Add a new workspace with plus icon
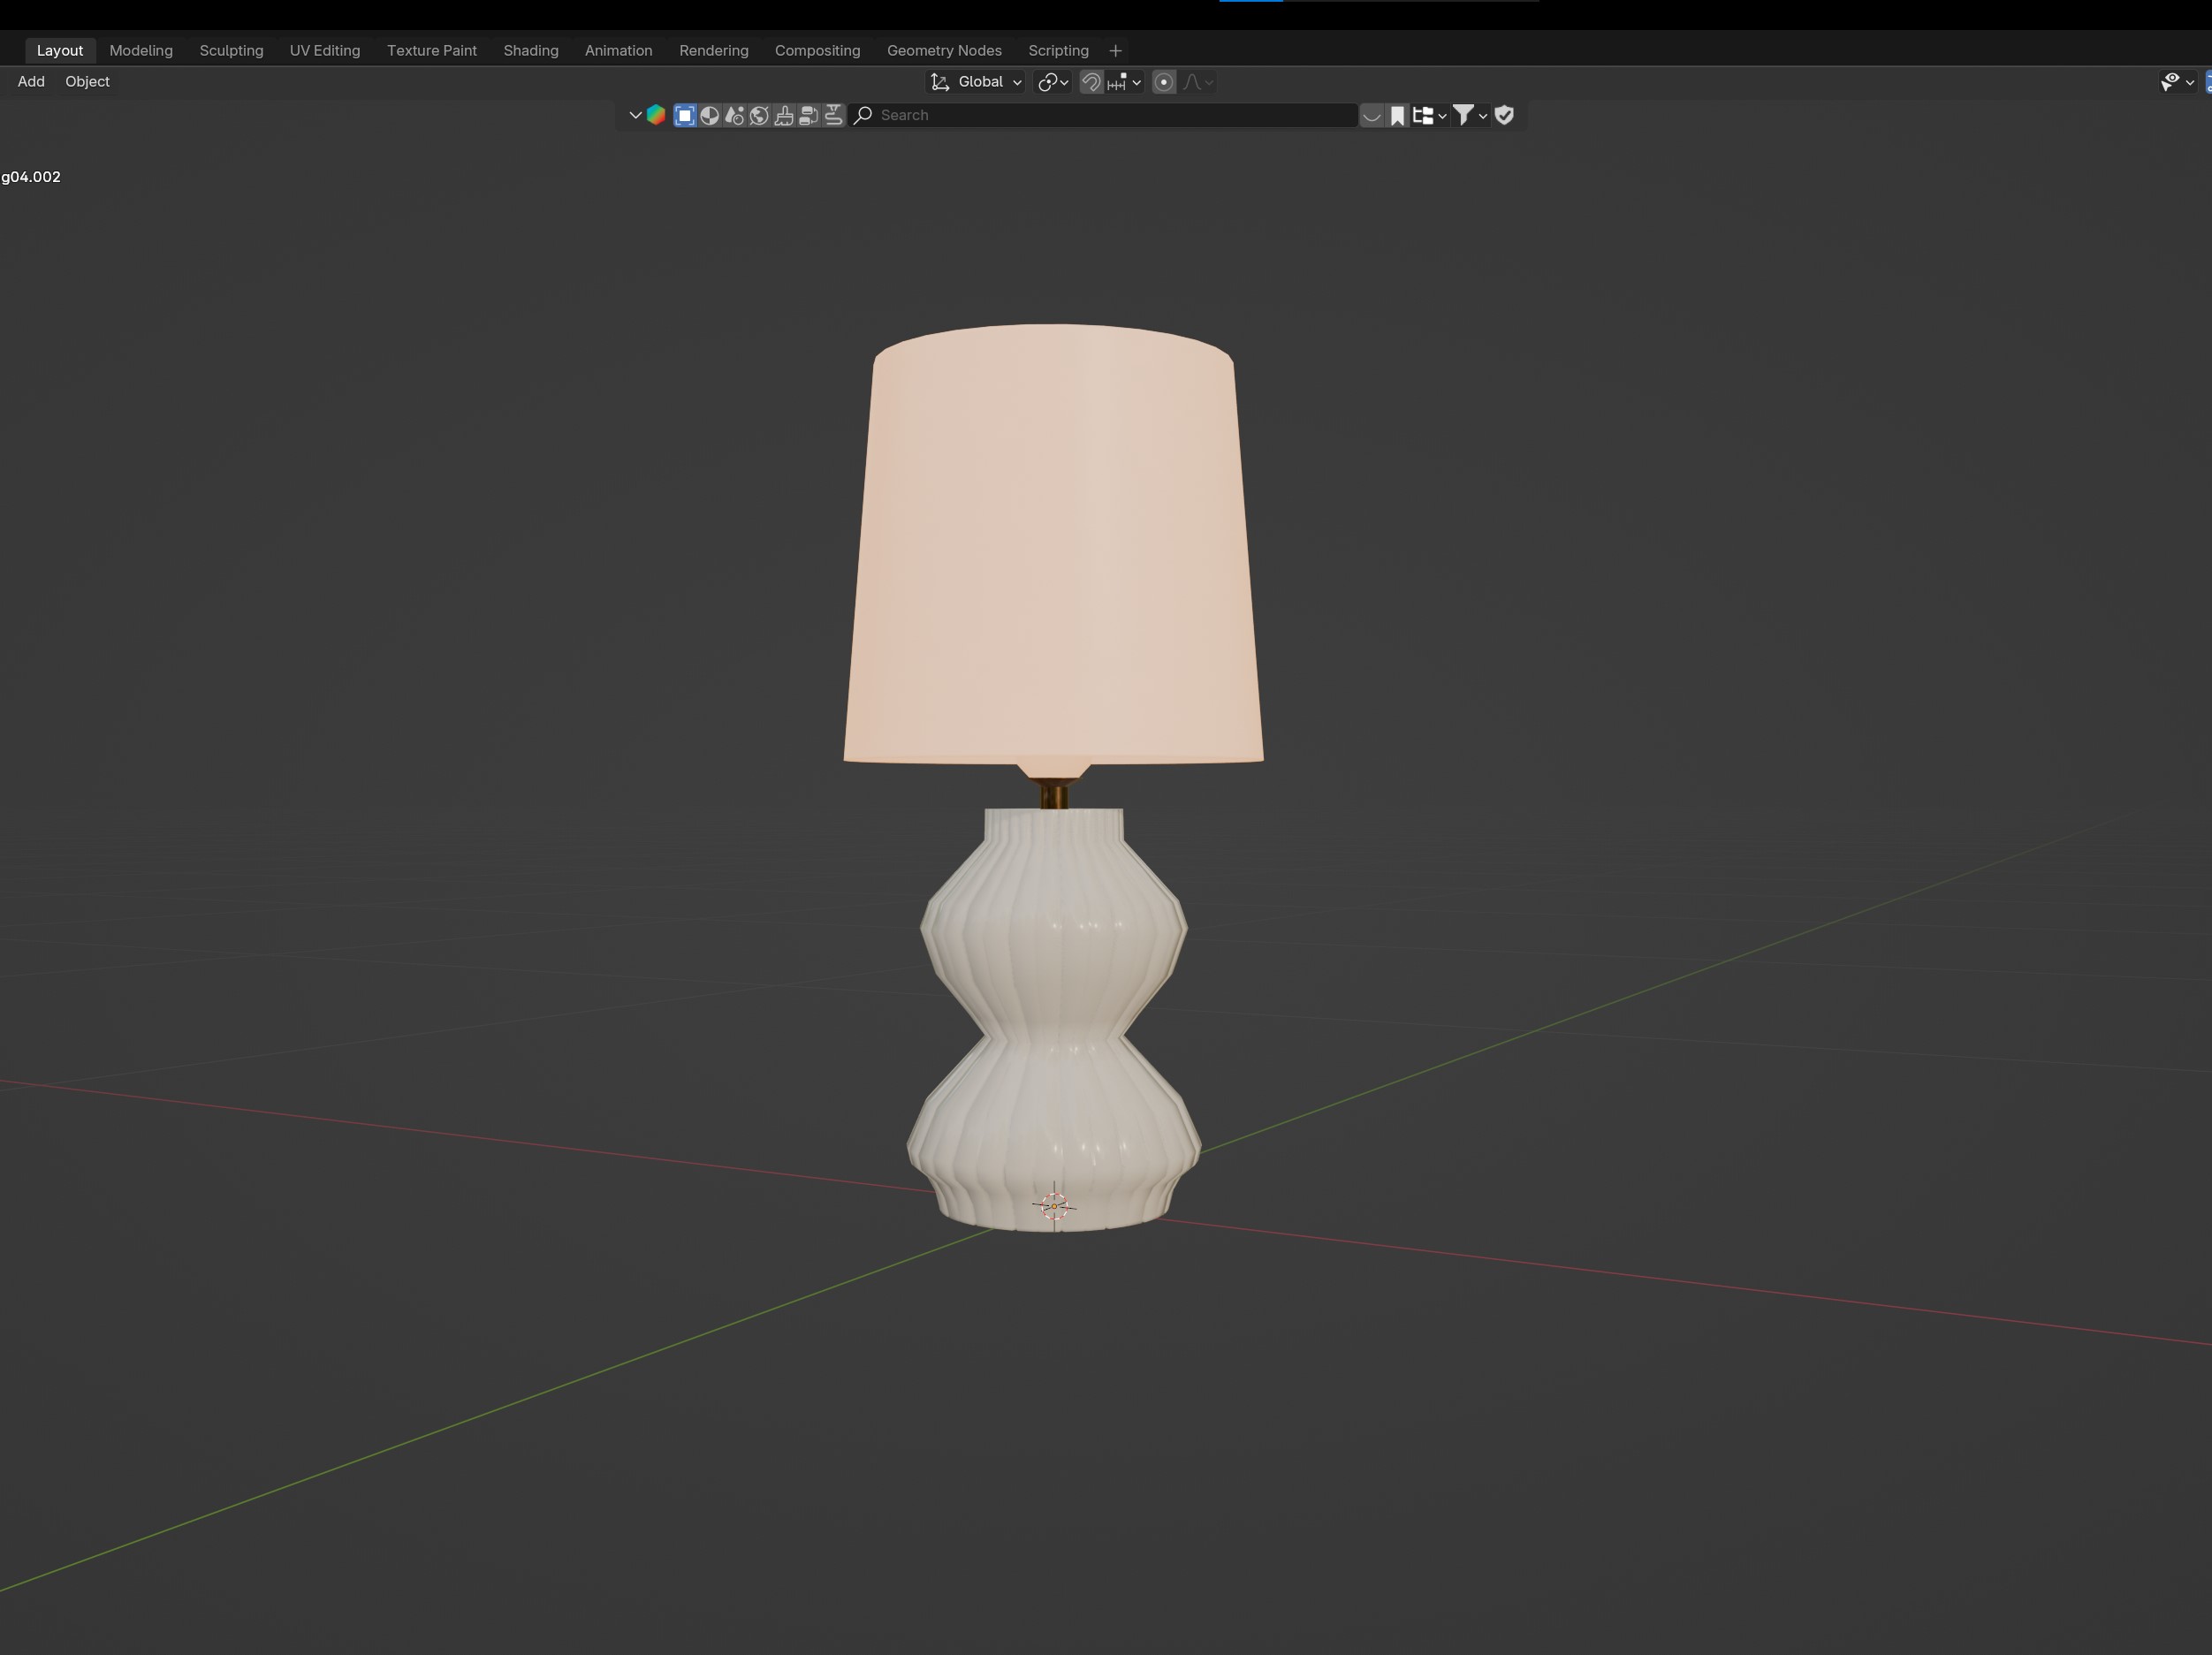 pyautogui.click(x=1116, y=50)
